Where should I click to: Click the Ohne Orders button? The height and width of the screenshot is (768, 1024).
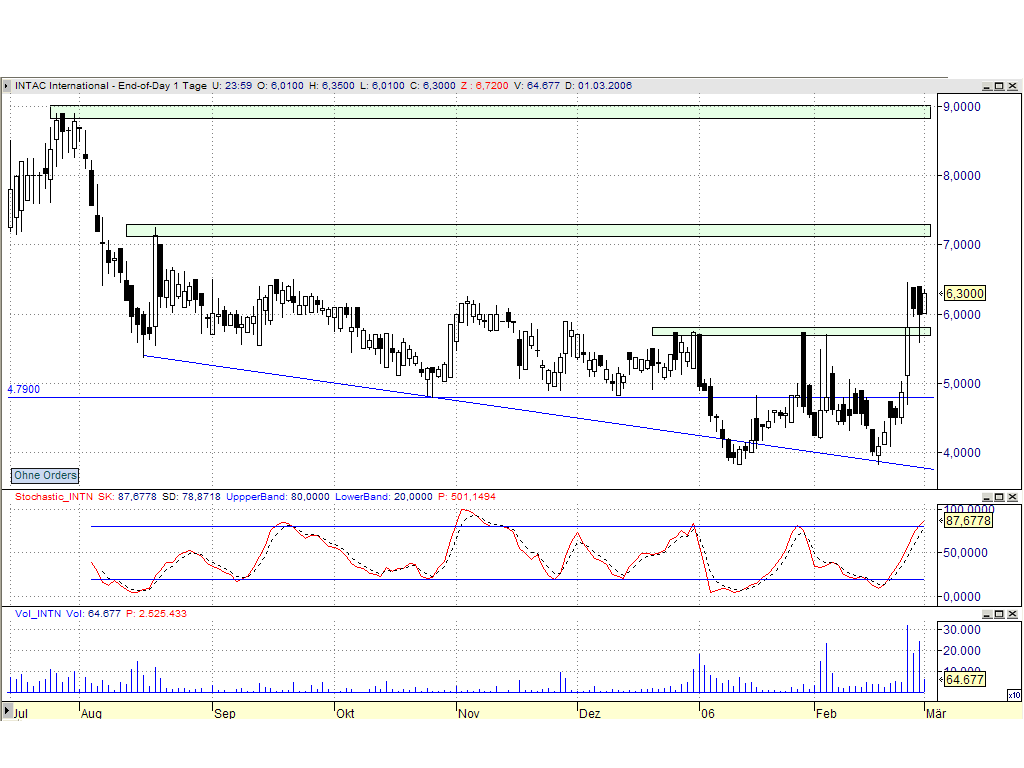[x=45, y=475]
